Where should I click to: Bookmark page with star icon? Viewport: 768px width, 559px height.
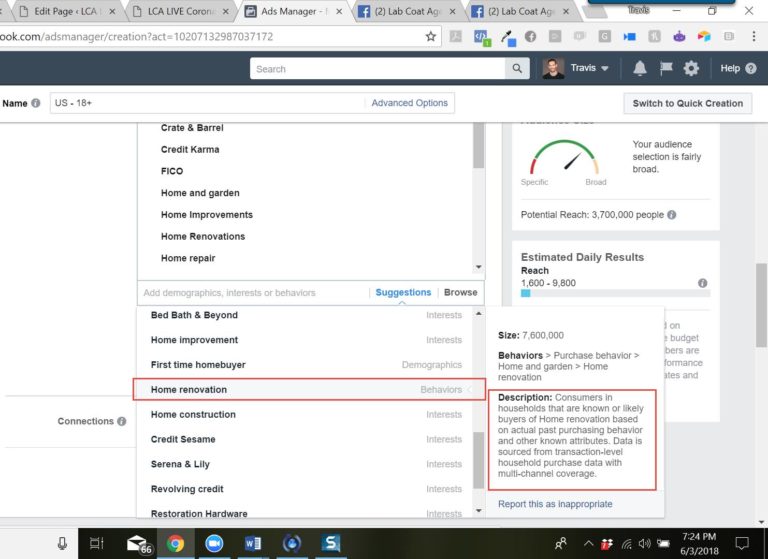(431, 36)
